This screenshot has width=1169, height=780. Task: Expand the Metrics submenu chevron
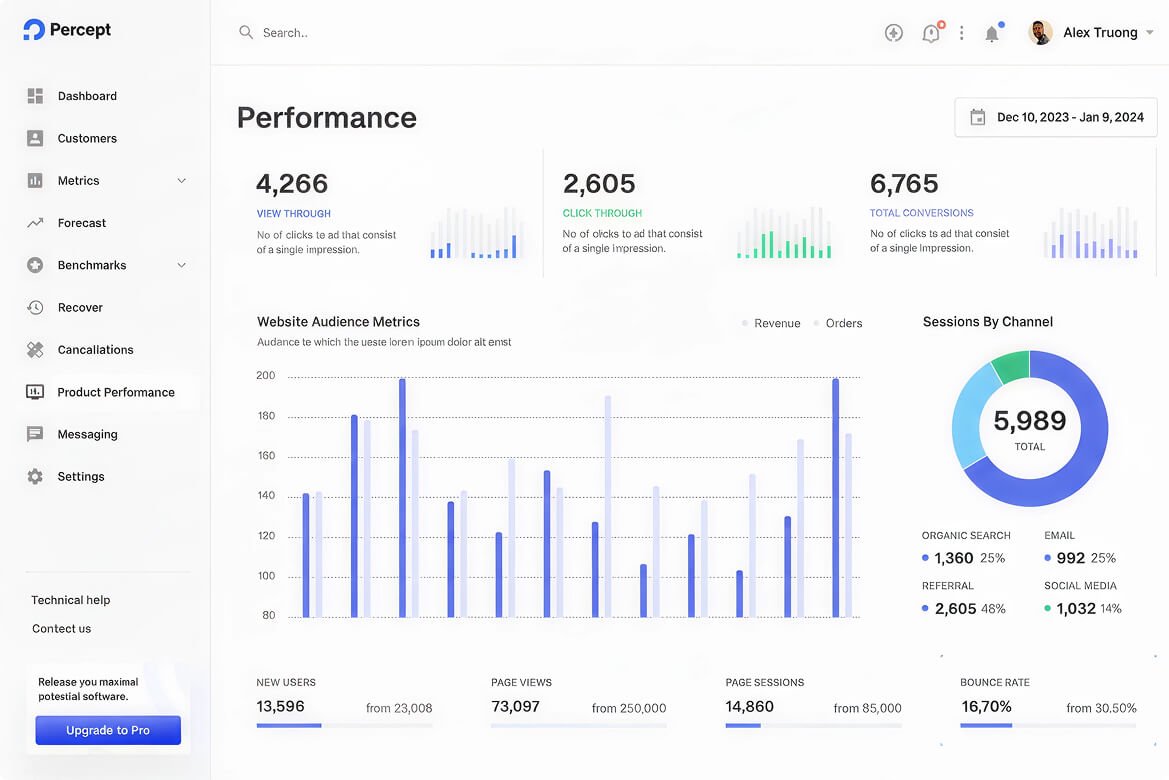(x=181, y=180)
